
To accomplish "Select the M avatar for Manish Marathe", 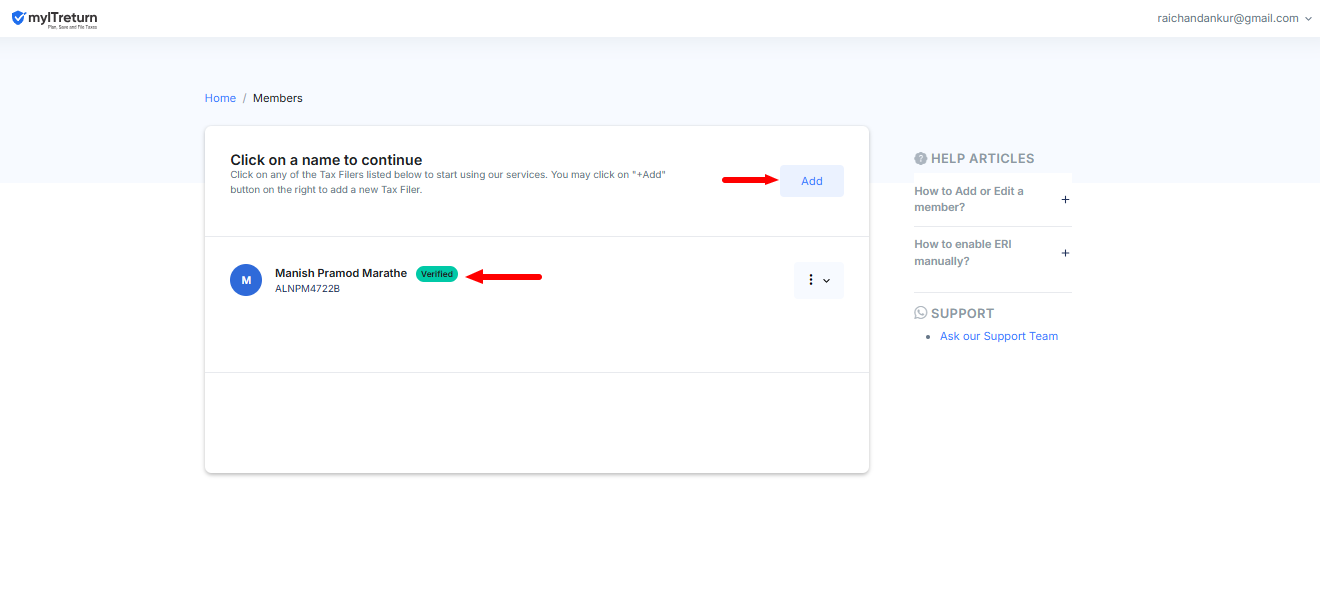I will [246, 280].
